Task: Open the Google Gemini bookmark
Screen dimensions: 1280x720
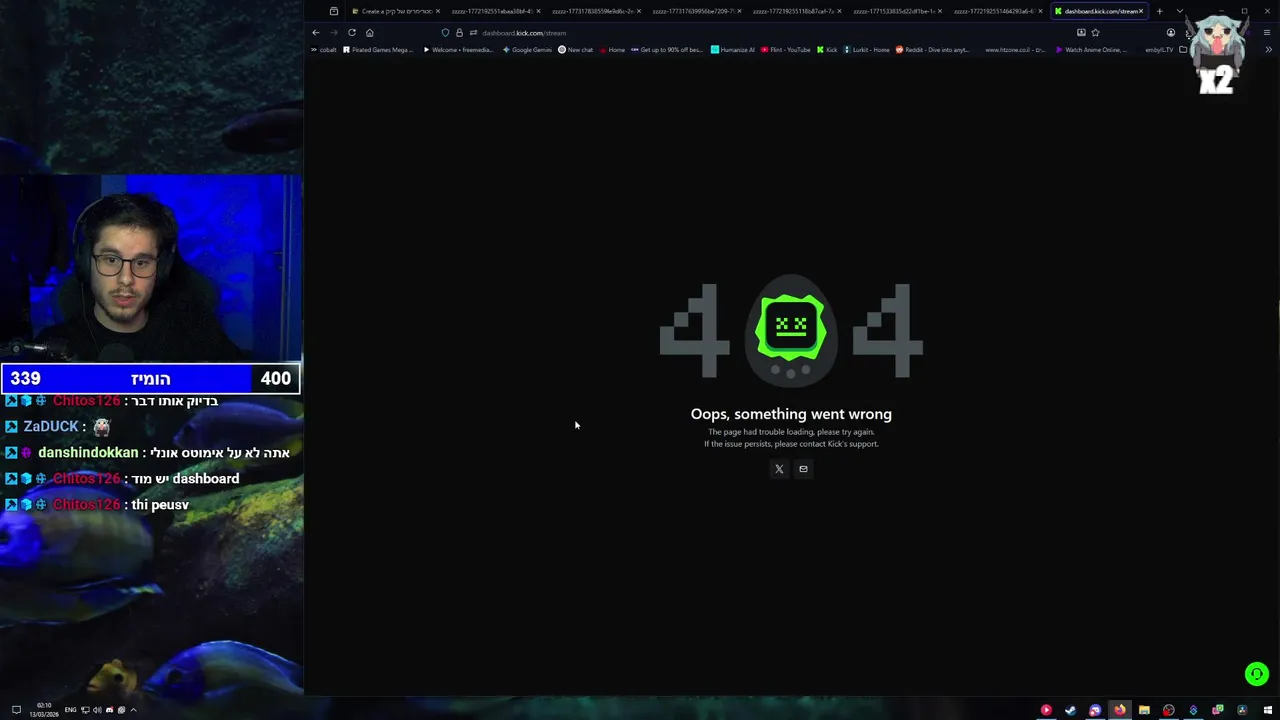Action: coord(527,49)
